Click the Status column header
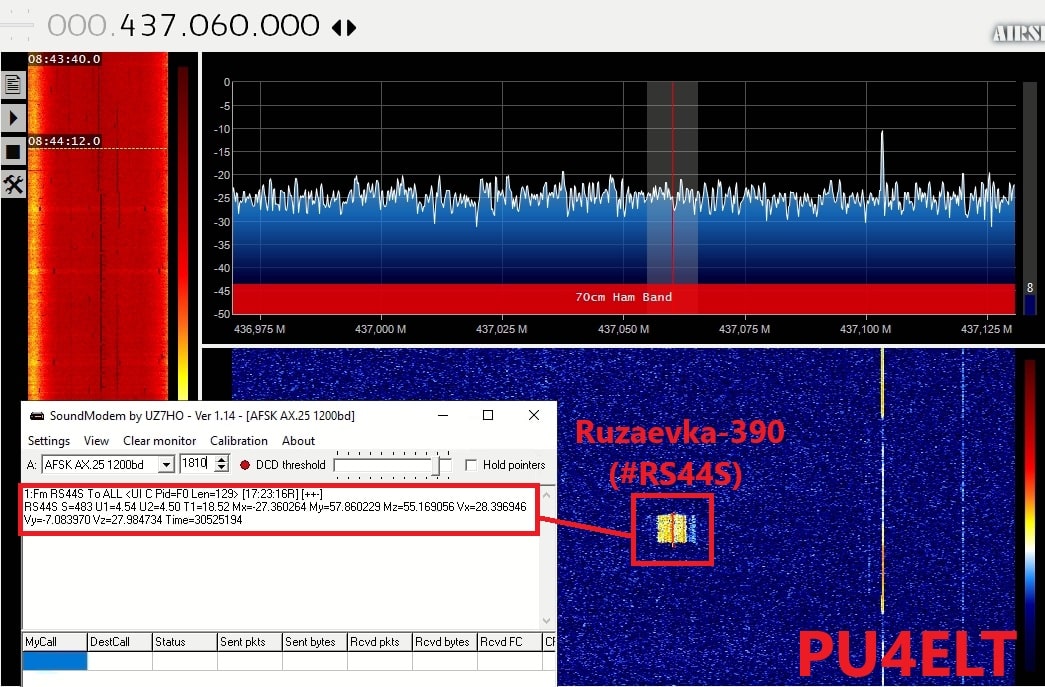 [185, 642]
